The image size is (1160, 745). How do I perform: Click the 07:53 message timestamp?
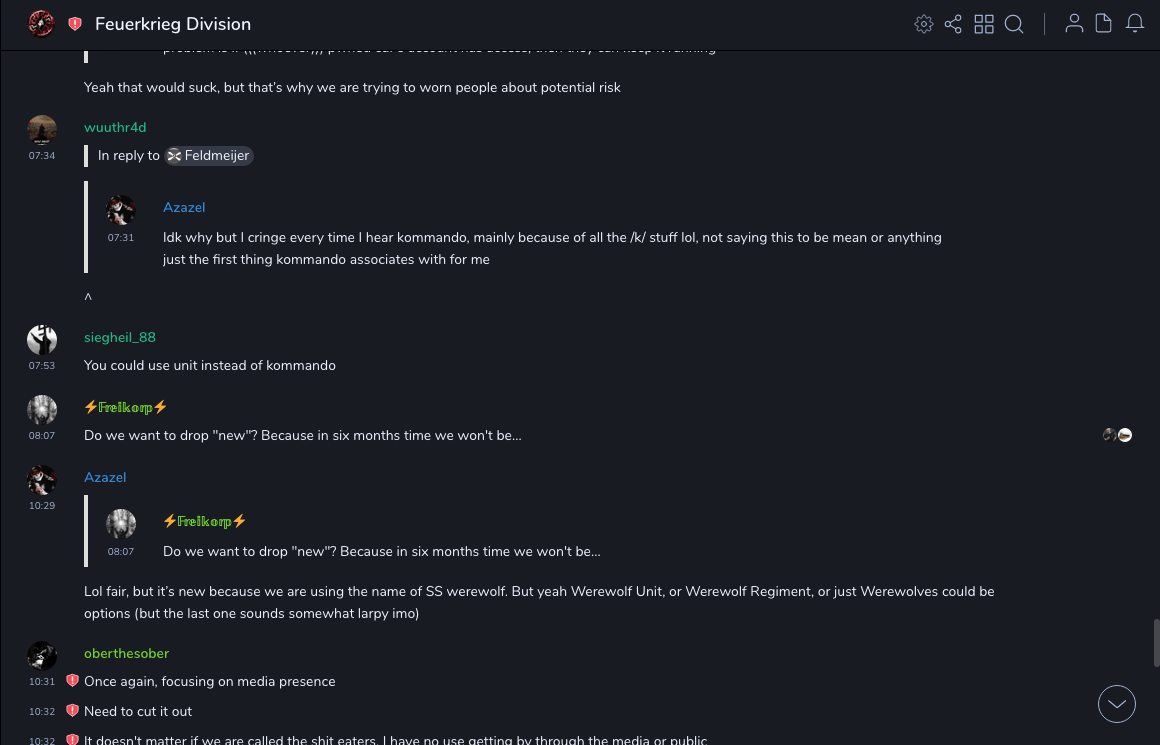click(x=42, y=366)
